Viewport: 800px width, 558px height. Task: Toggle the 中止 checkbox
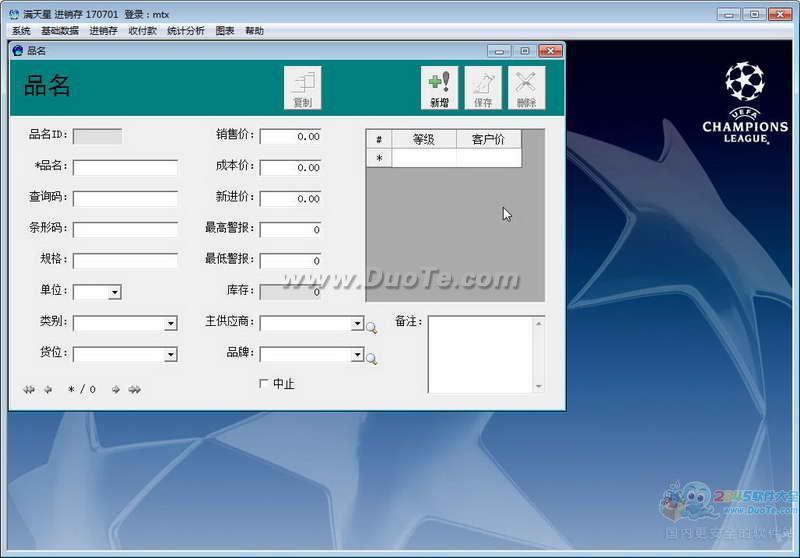point(264,383)
